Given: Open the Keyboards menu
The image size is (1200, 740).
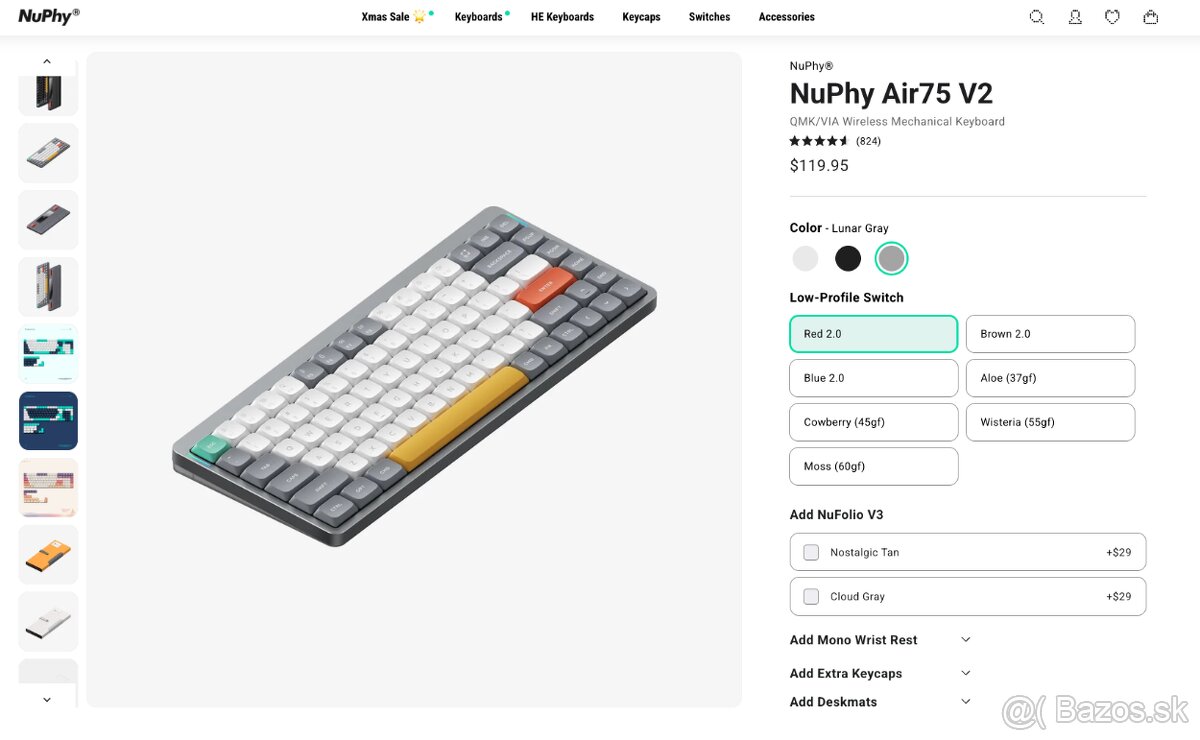Looking at the screenshot, I should [x=478, y=17].
